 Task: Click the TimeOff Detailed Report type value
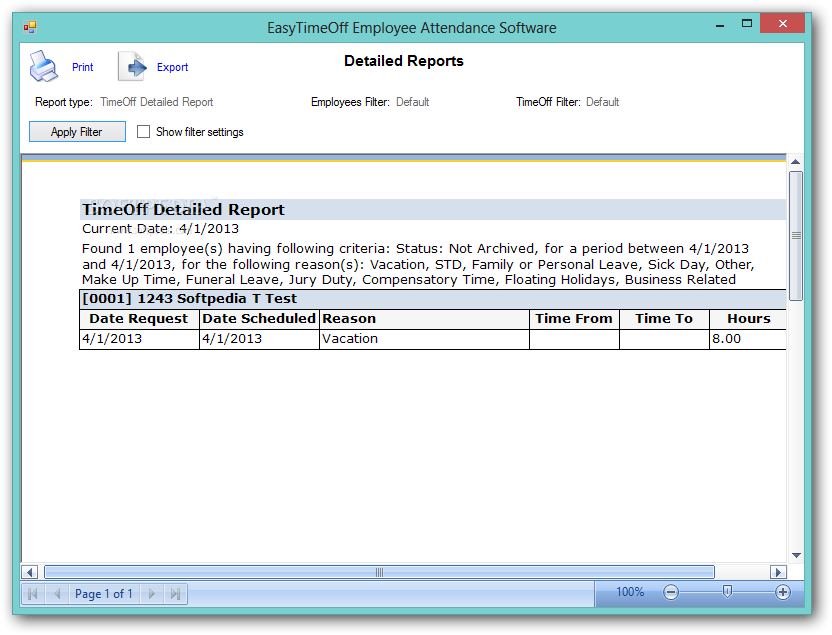[x=157, y=102]
